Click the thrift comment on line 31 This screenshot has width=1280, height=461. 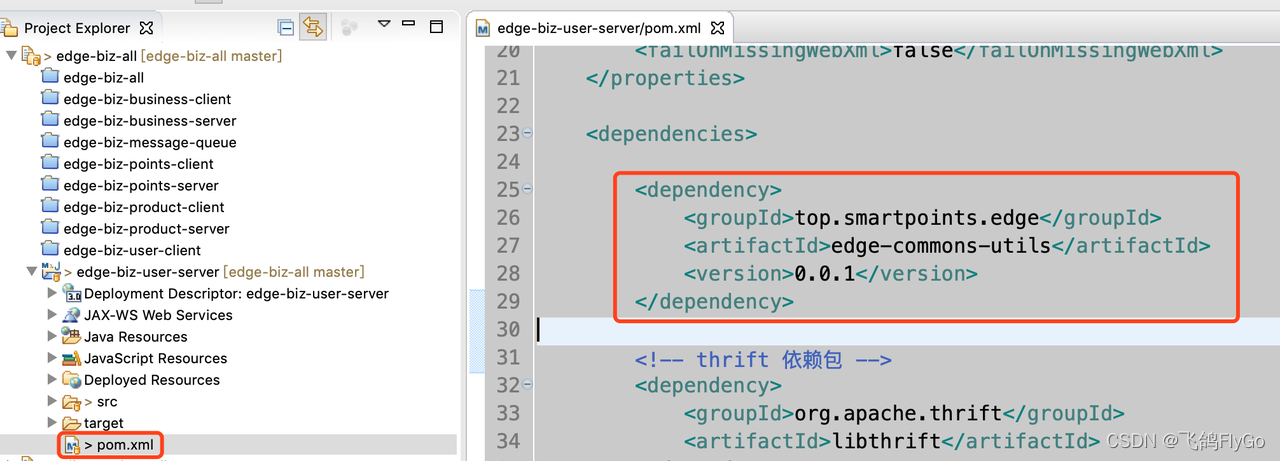point(762,358)
